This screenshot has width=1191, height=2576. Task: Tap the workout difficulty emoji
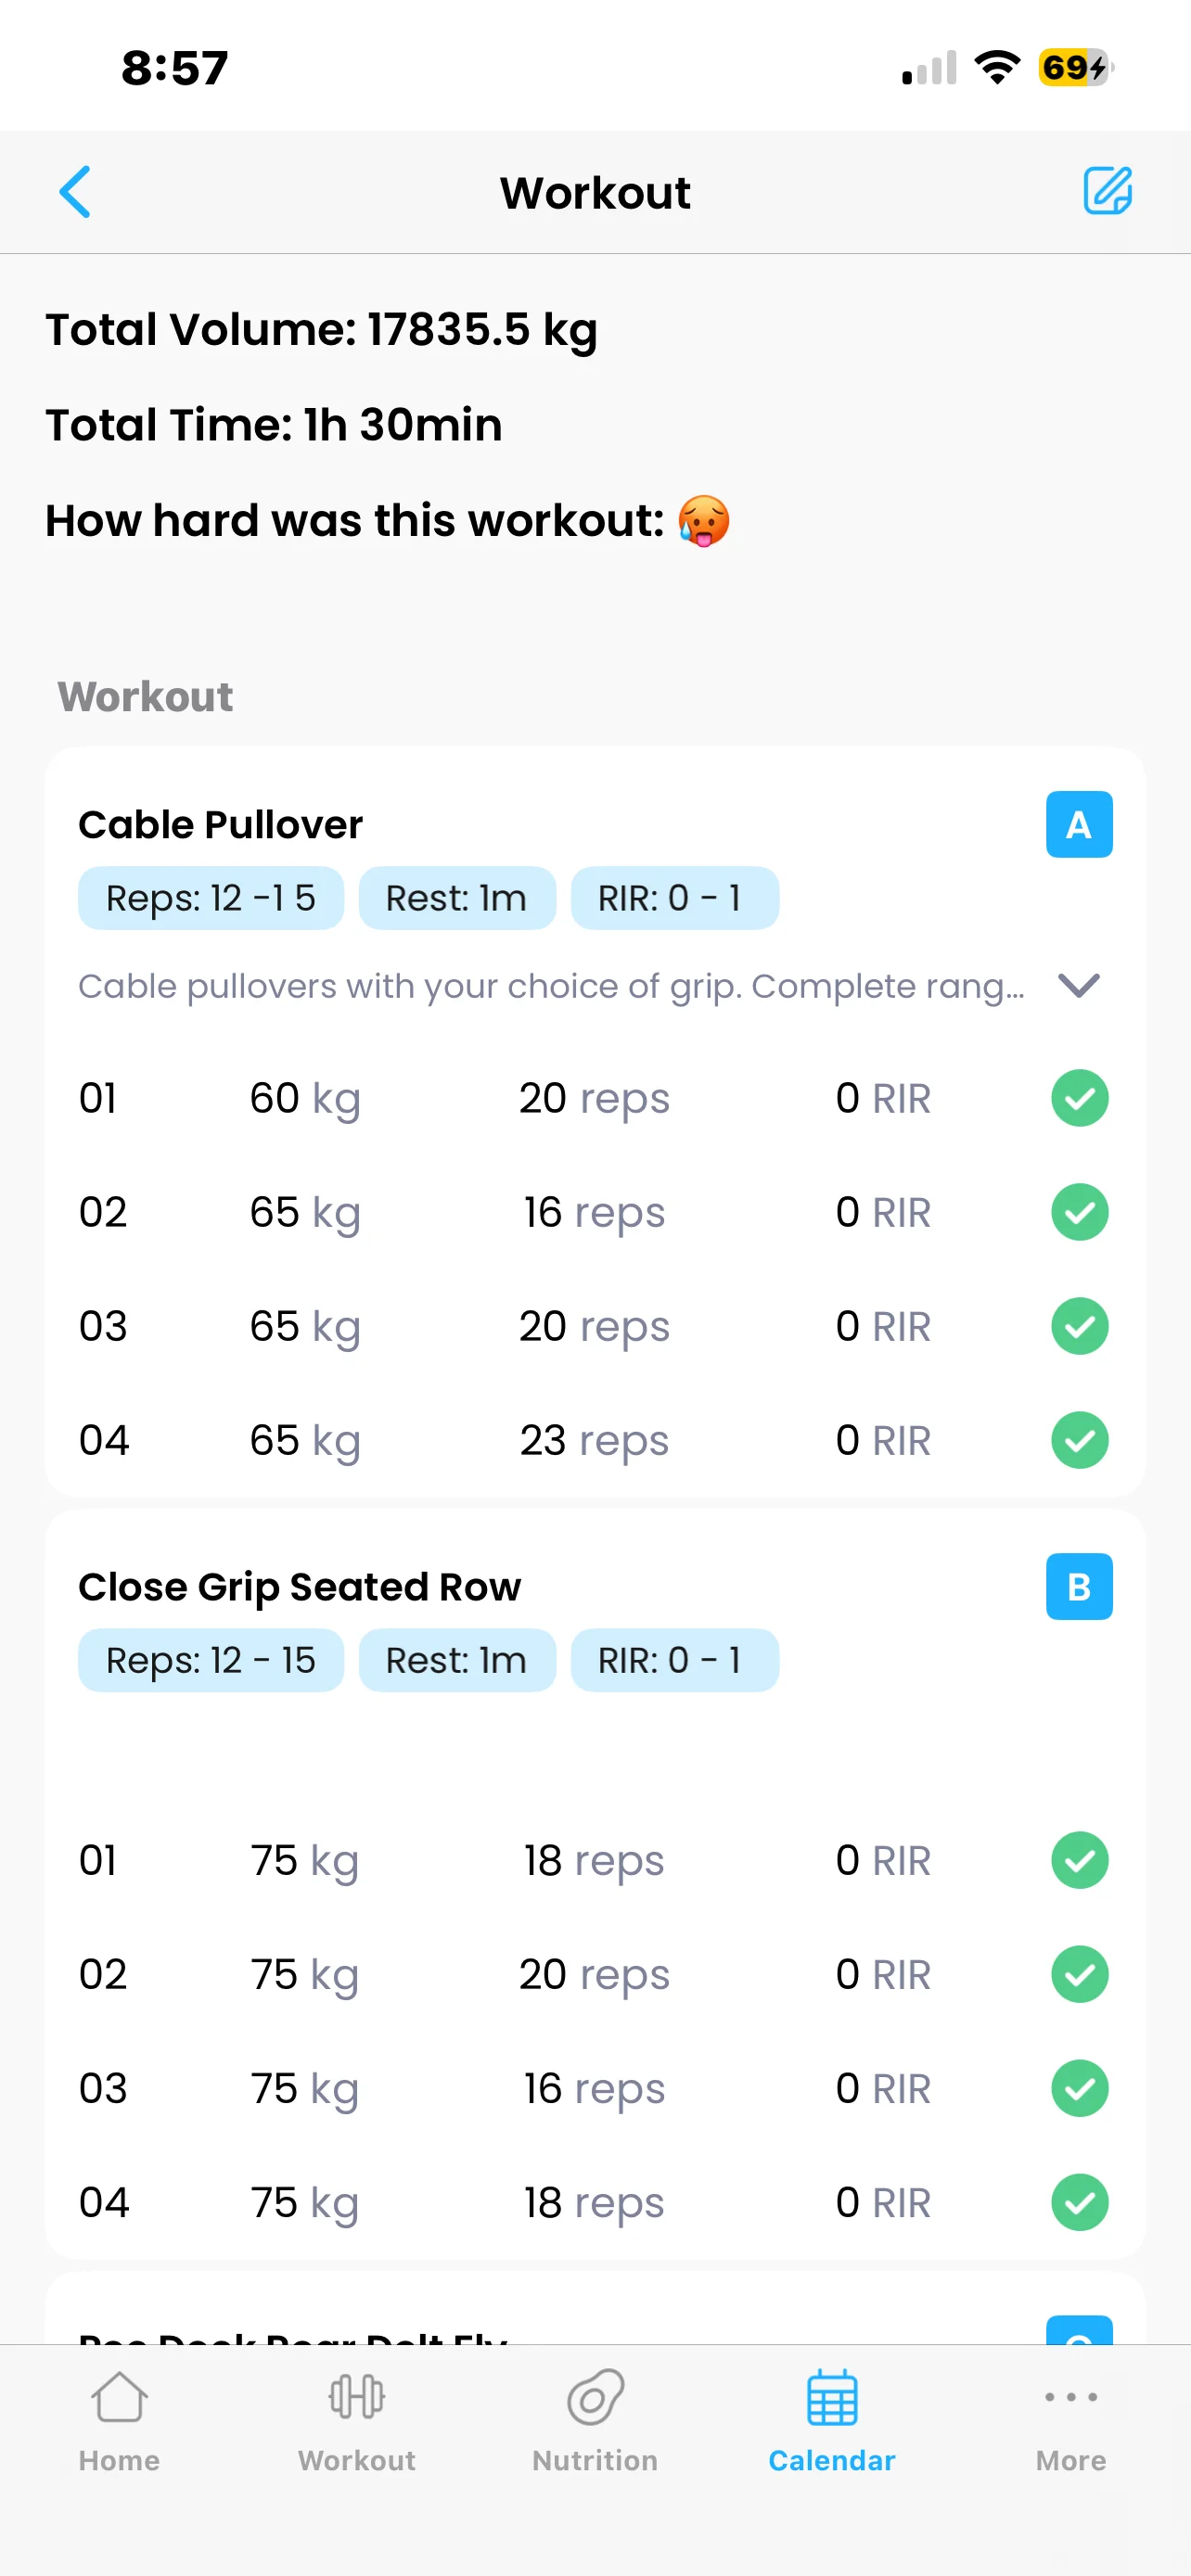tap(704, 521)
